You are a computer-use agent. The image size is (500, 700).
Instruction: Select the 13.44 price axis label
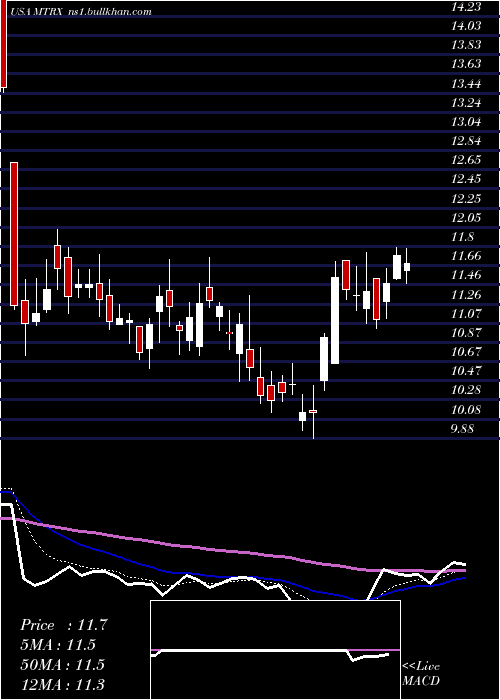coord(466,84)
